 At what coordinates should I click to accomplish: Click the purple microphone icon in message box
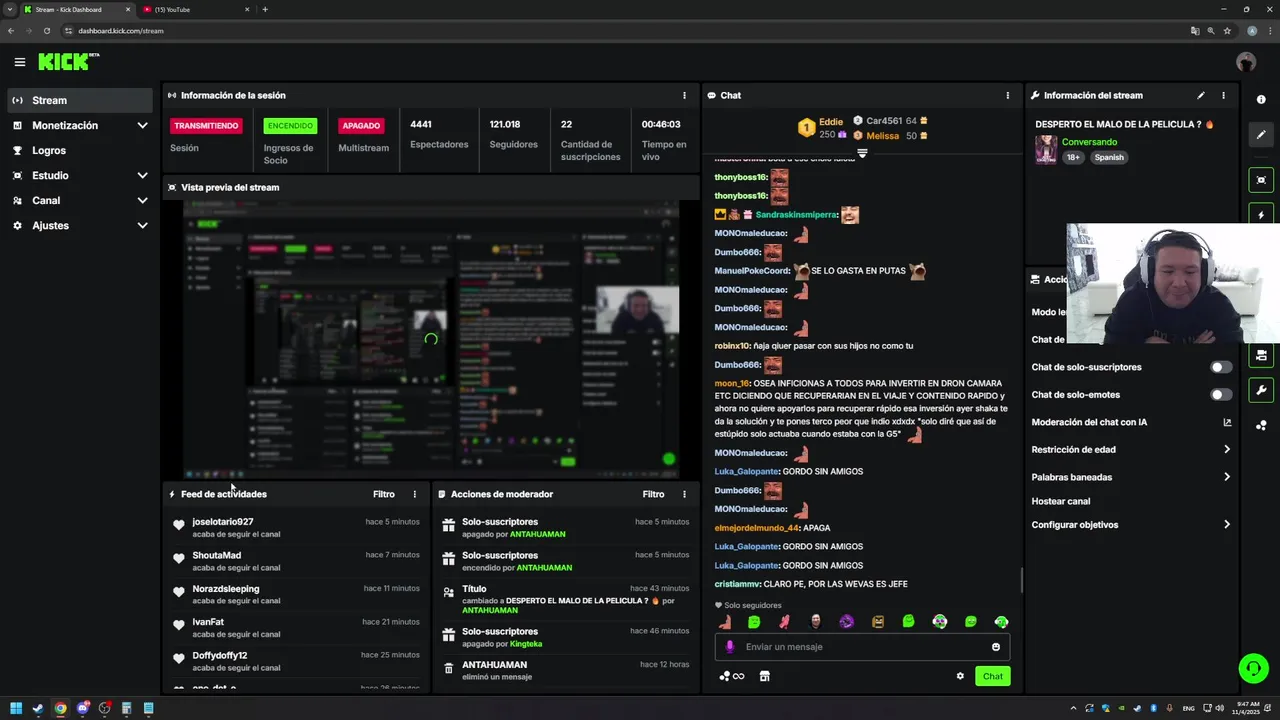pyautogui.click(x=730, y=647)
